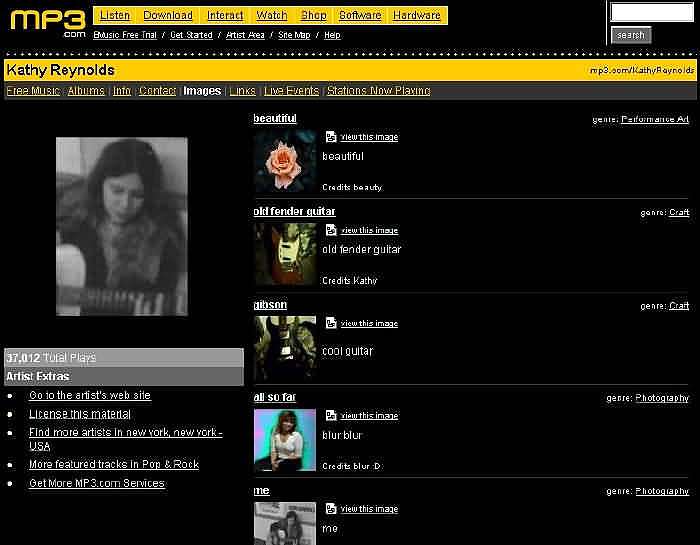Open the Watch menu
The height and width of the screenshot is (545, 700).
pos(271,15)
